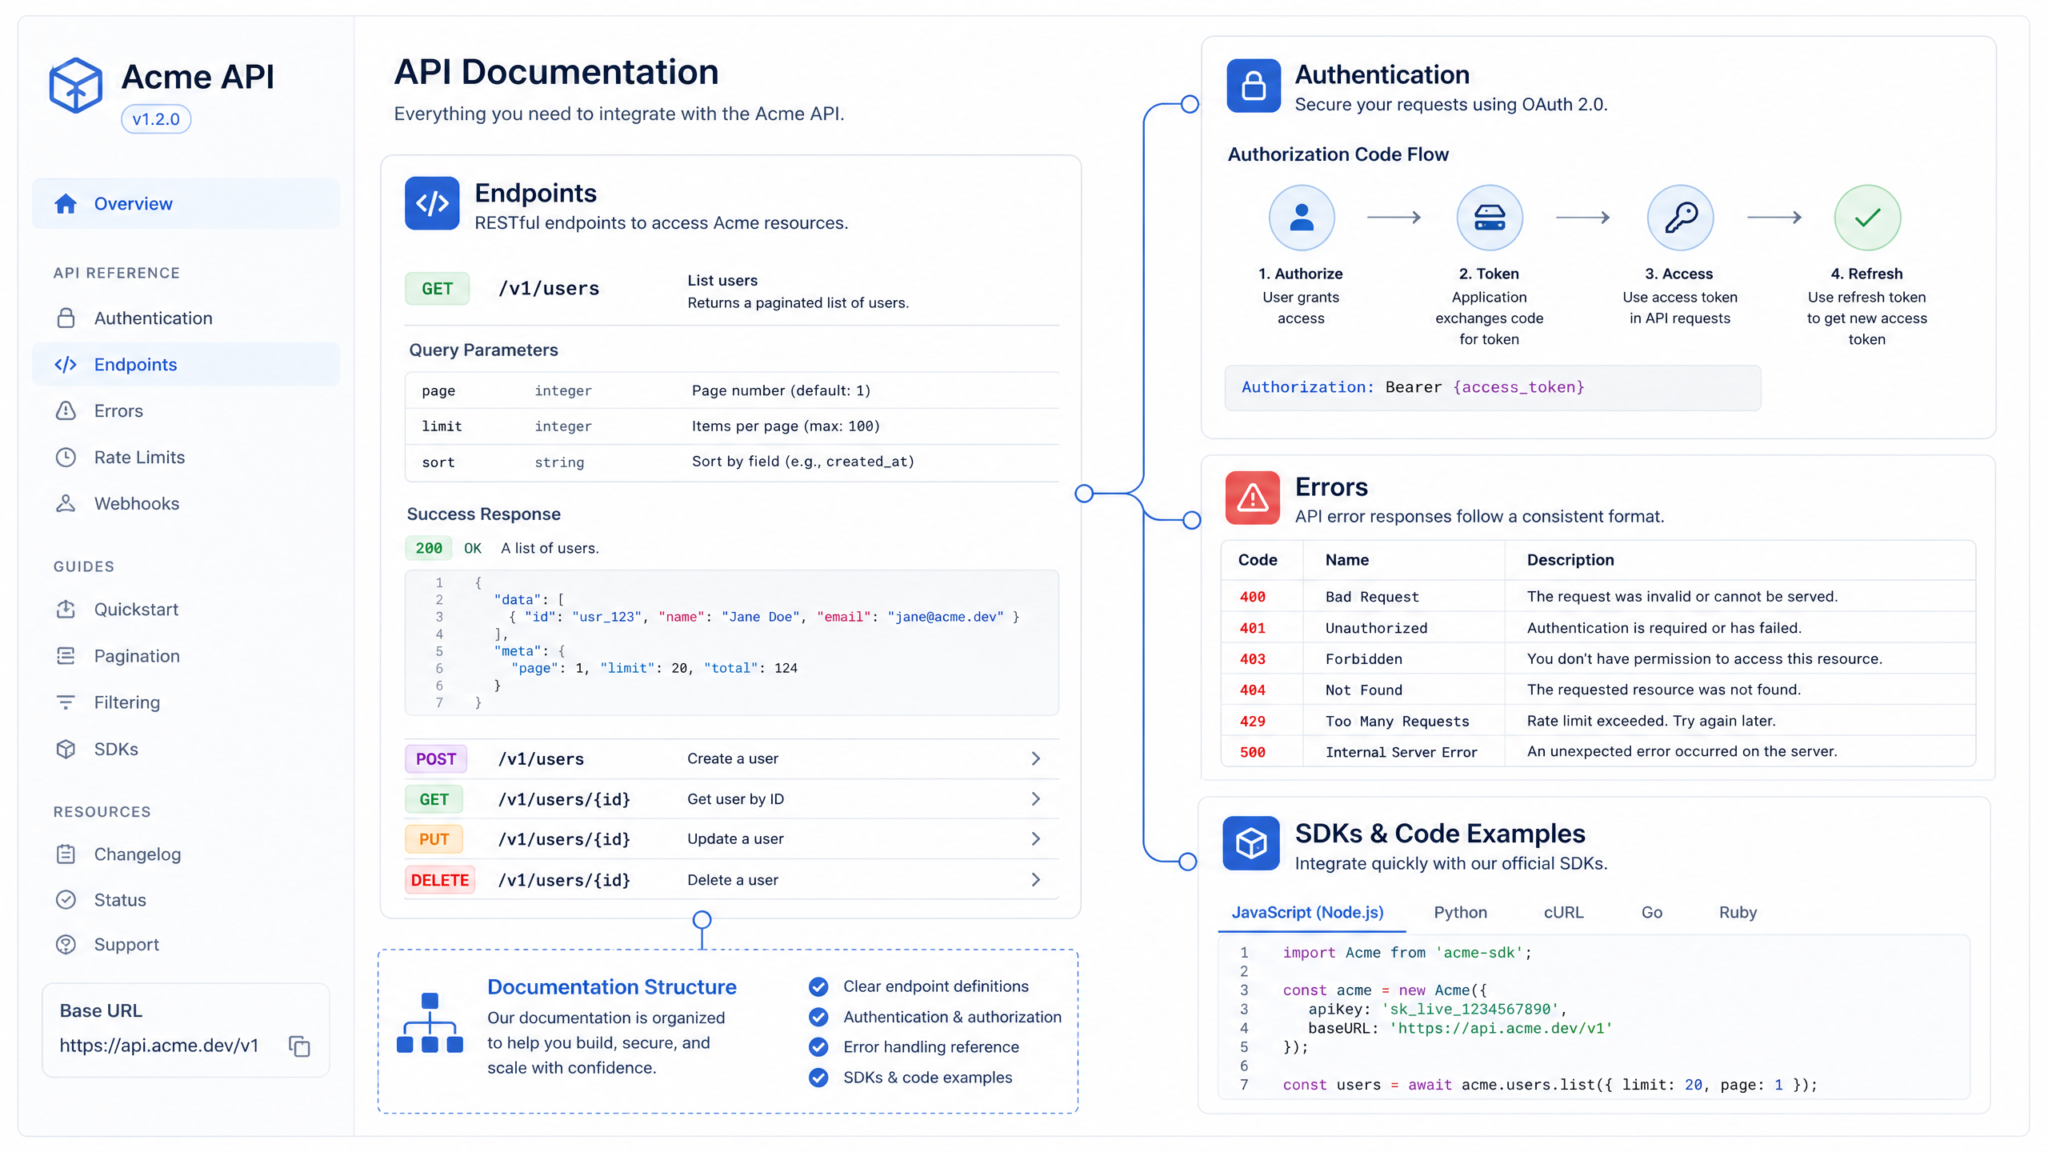Expand the Get user by ID chevron
The image size is (2048, 1152).
pos(1036,799)
